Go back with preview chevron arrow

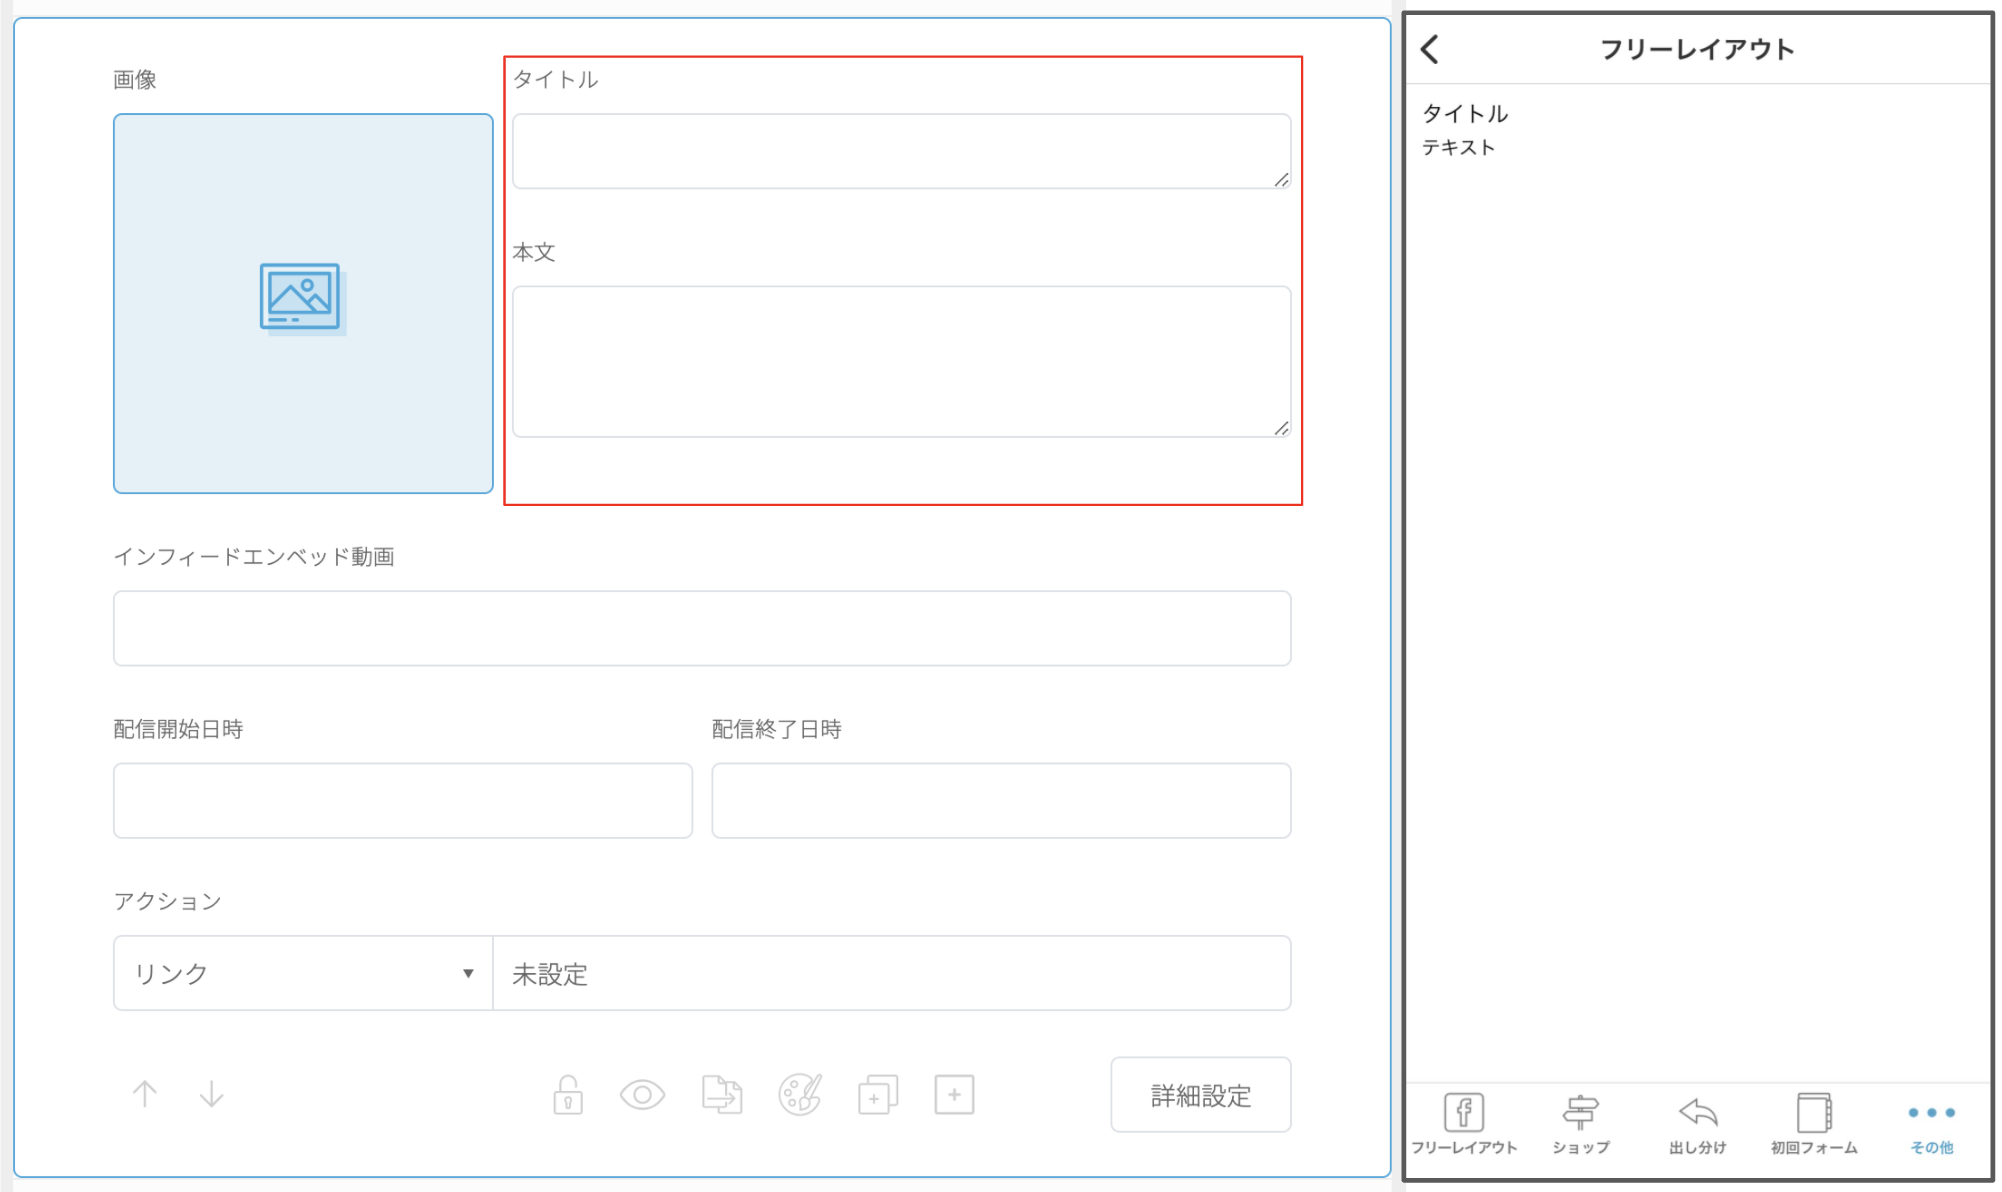pos(1430,49)
